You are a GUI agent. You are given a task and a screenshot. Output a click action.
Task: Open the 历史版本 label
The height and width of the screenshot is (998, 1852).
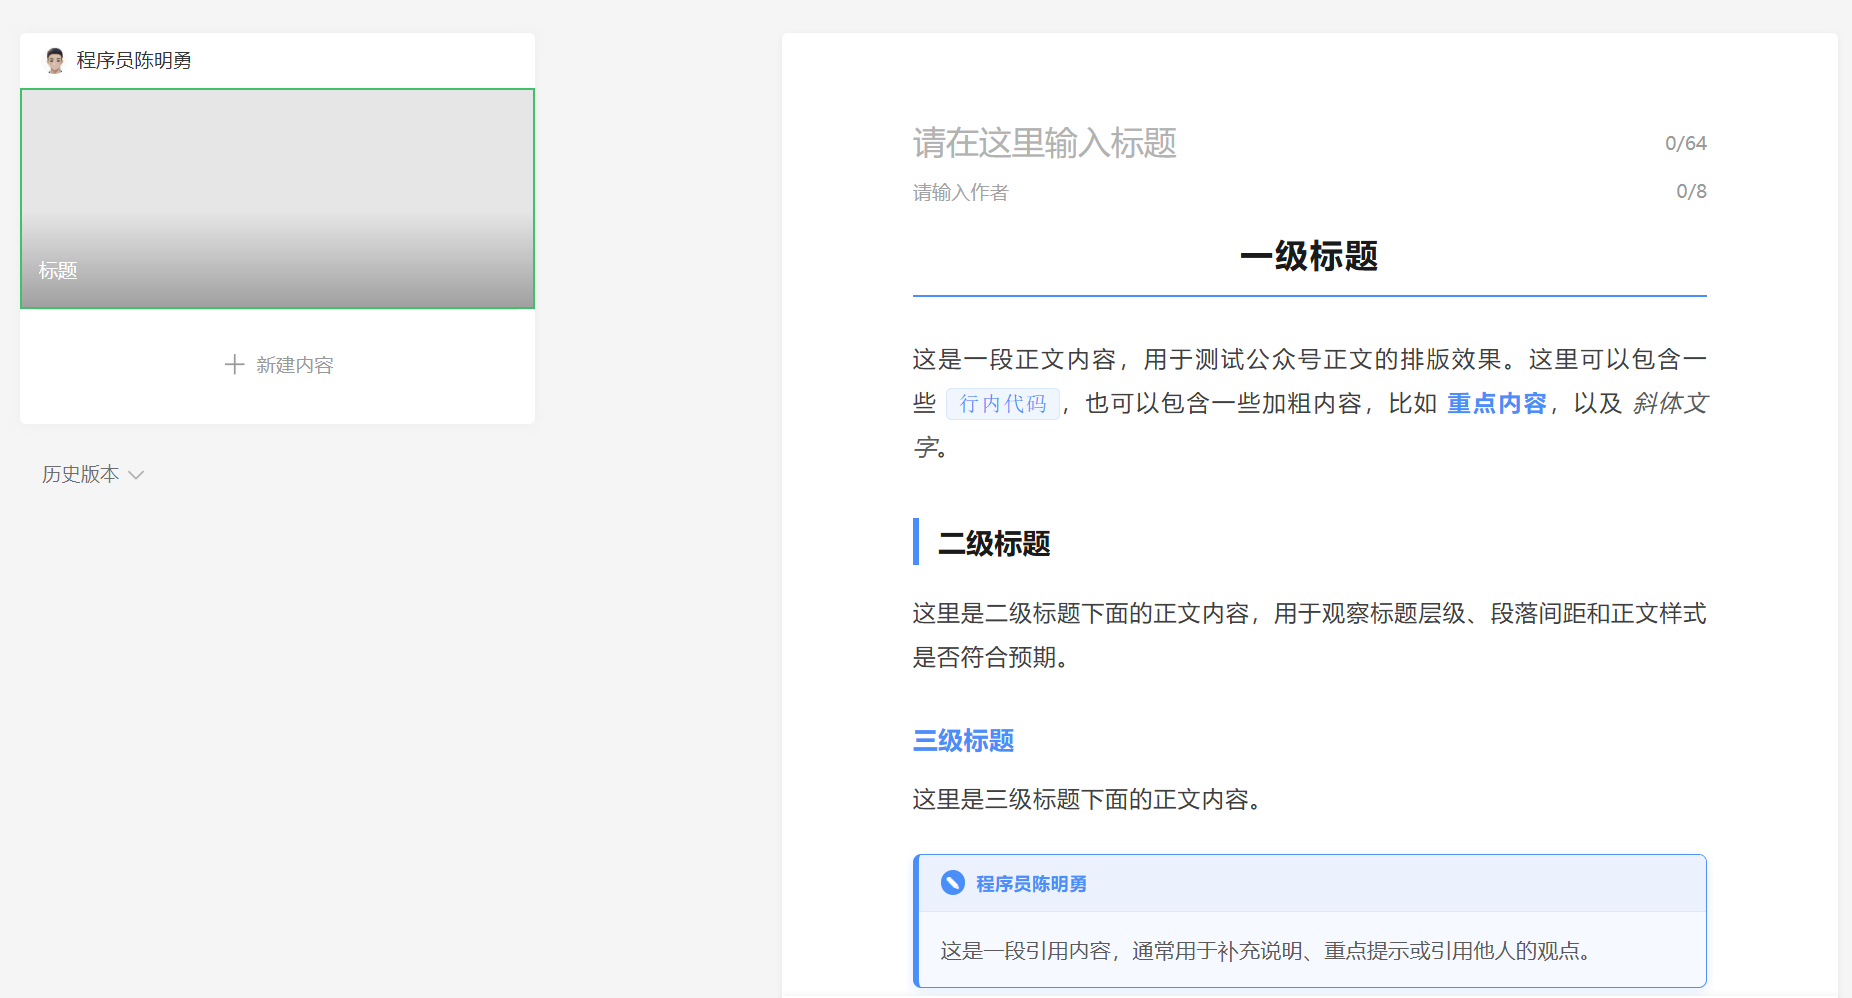click(x=80, y=474)
